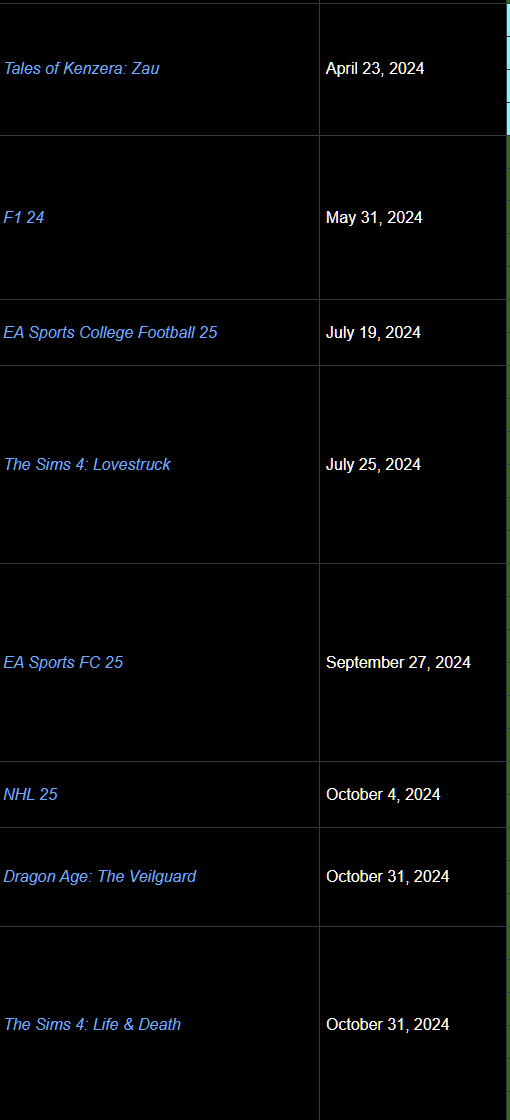
Task: Select Life & Death's October 31, 2024 date
Action: (413, 1024)
